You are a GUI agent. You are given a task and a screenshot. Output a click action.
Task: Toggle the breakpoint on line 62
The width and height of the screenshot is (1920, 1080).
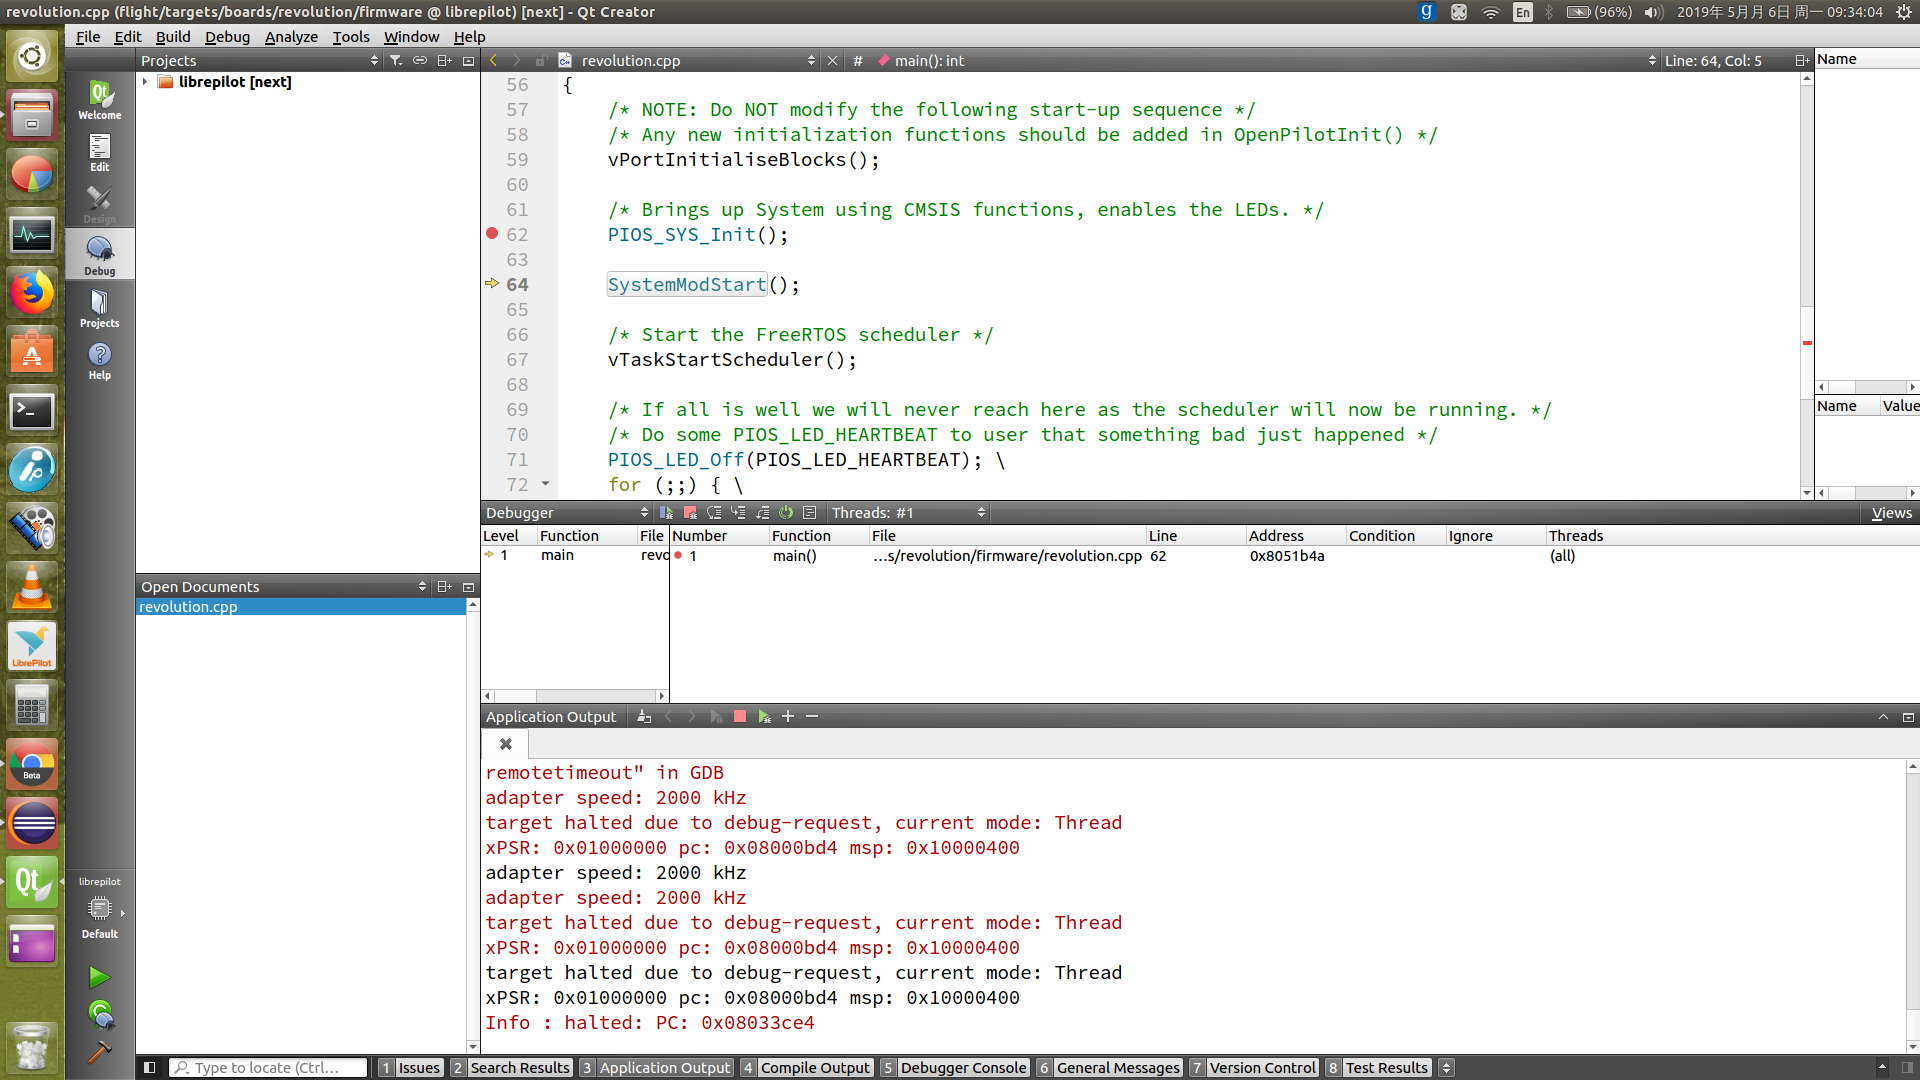click(493, 234)
